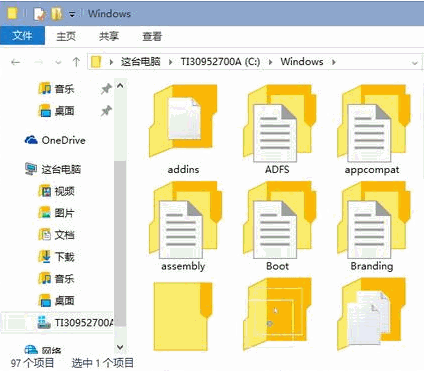Click the addins folder name label
The width and height of the screenshot is (424, 371).
coord(183,169)
